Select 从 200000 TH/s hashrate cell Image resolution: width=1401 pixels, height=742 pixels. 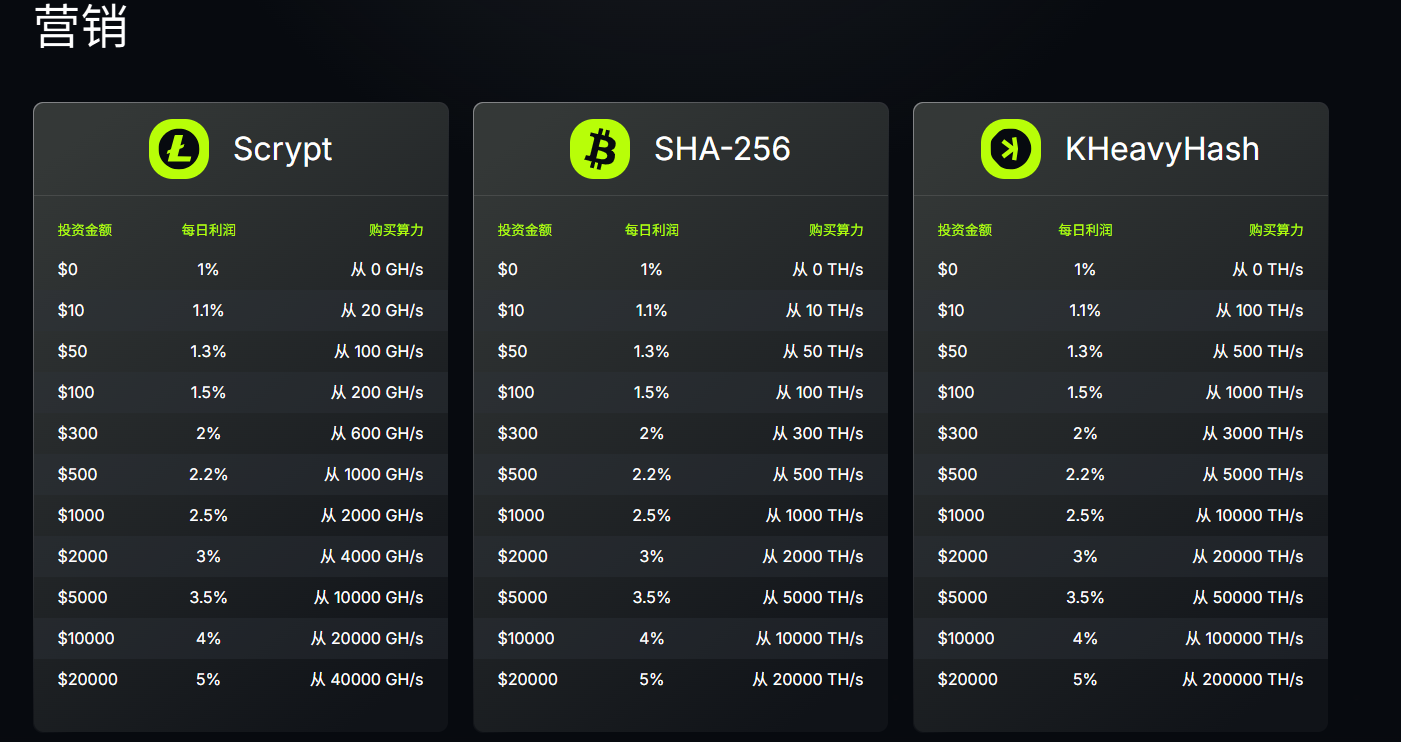[1243, 679]
